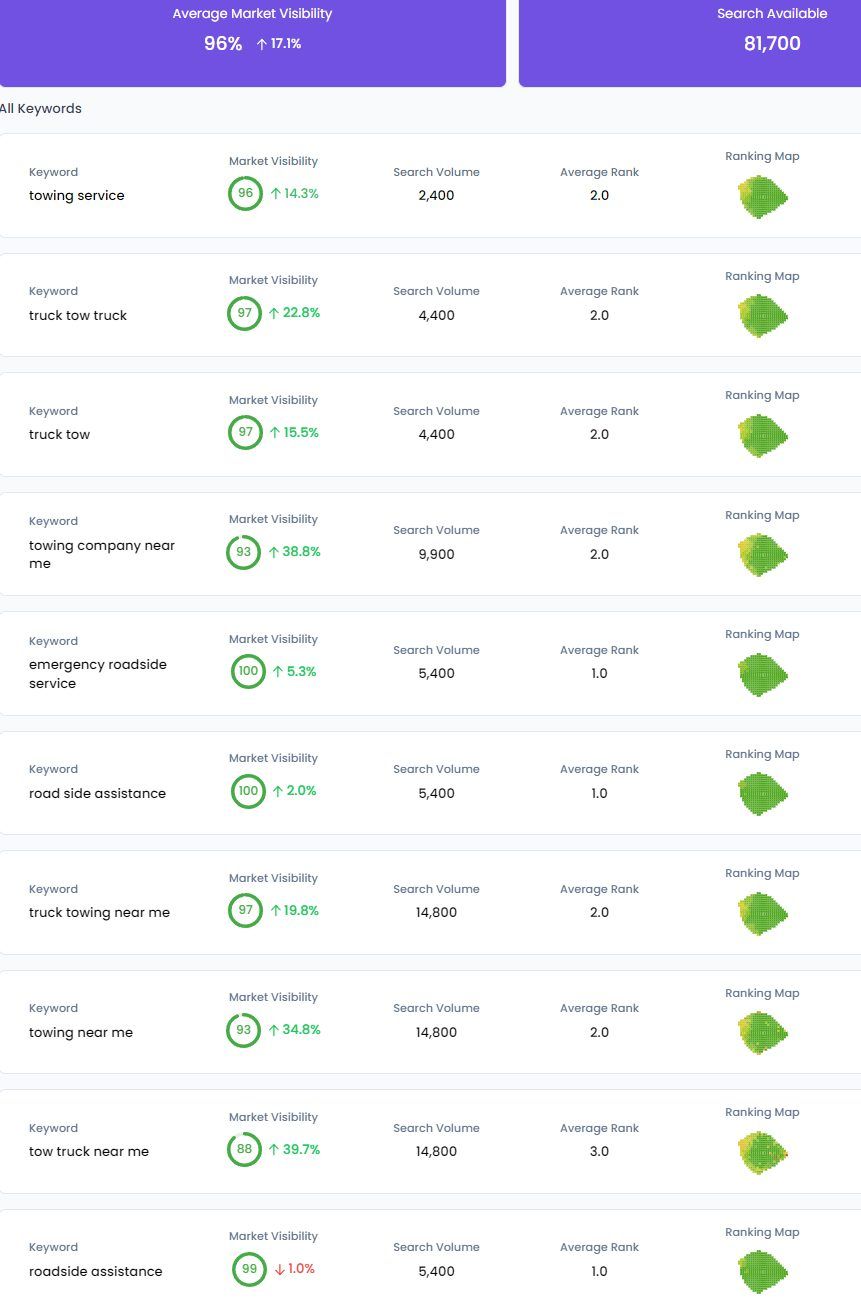Click the Ranking Map for roadside assistance
The image size is (861, 1299).
pyautogui.click(x=763, y=1270)
